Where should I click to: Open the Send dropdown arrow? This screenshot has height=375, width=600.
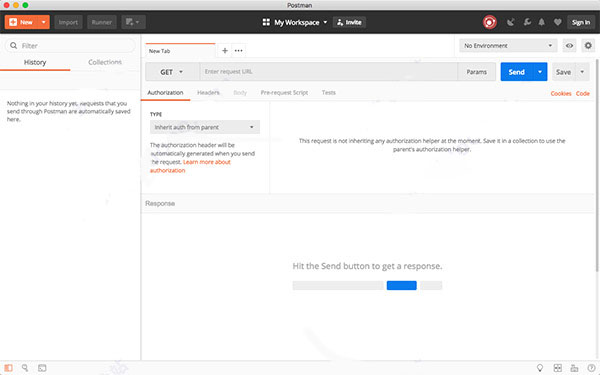(x=540, y=72)
